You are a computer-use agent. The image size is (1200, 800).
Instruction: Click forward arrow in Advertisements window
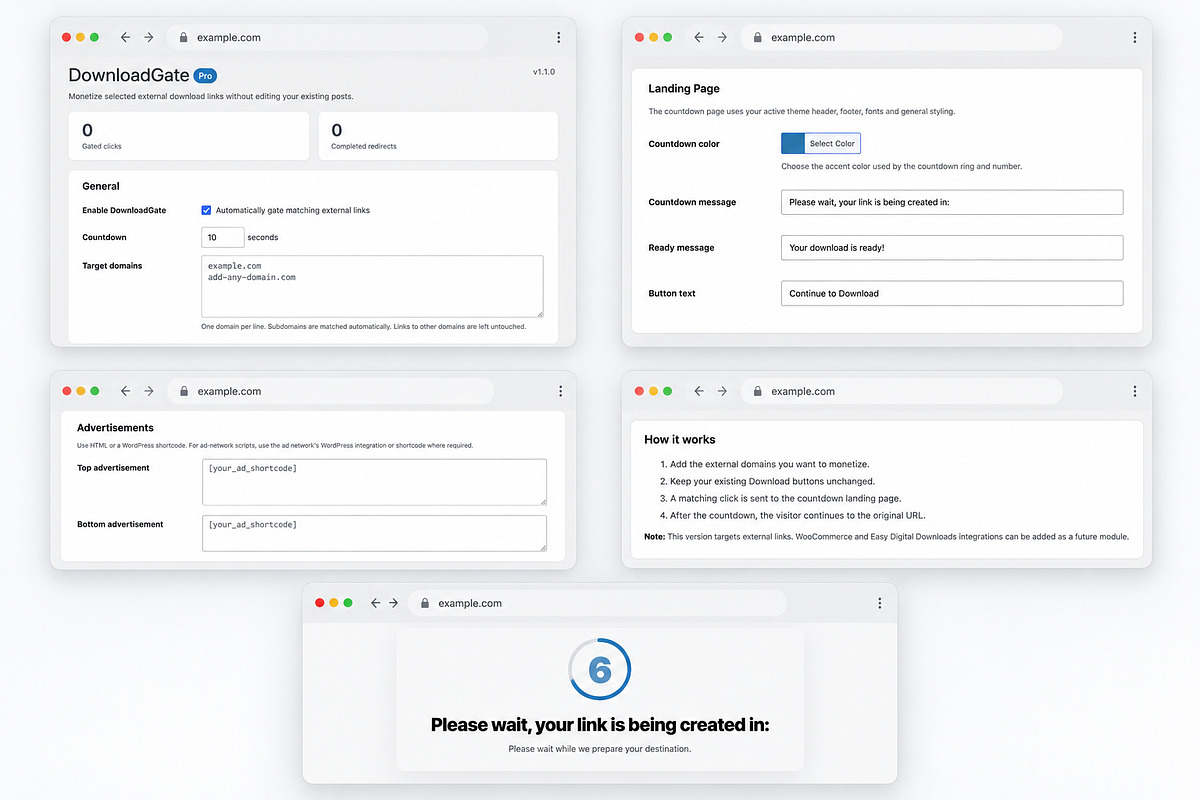149,391
